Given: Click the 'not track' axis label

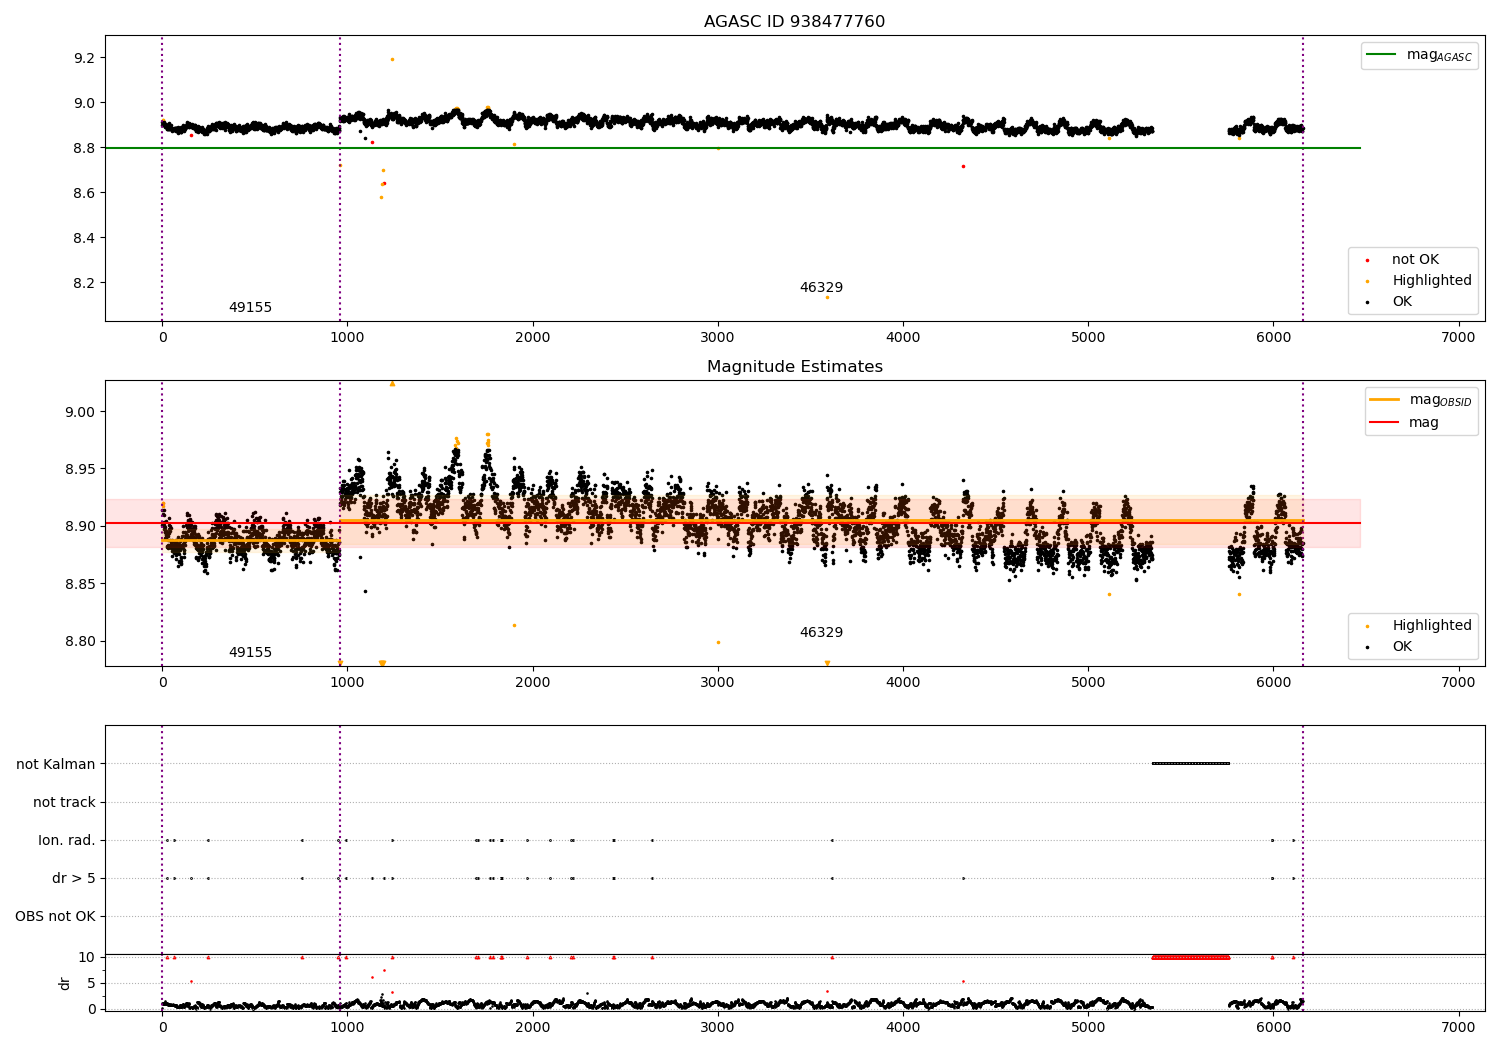Looking at the screenshot, I should click(x=64, y=803).
